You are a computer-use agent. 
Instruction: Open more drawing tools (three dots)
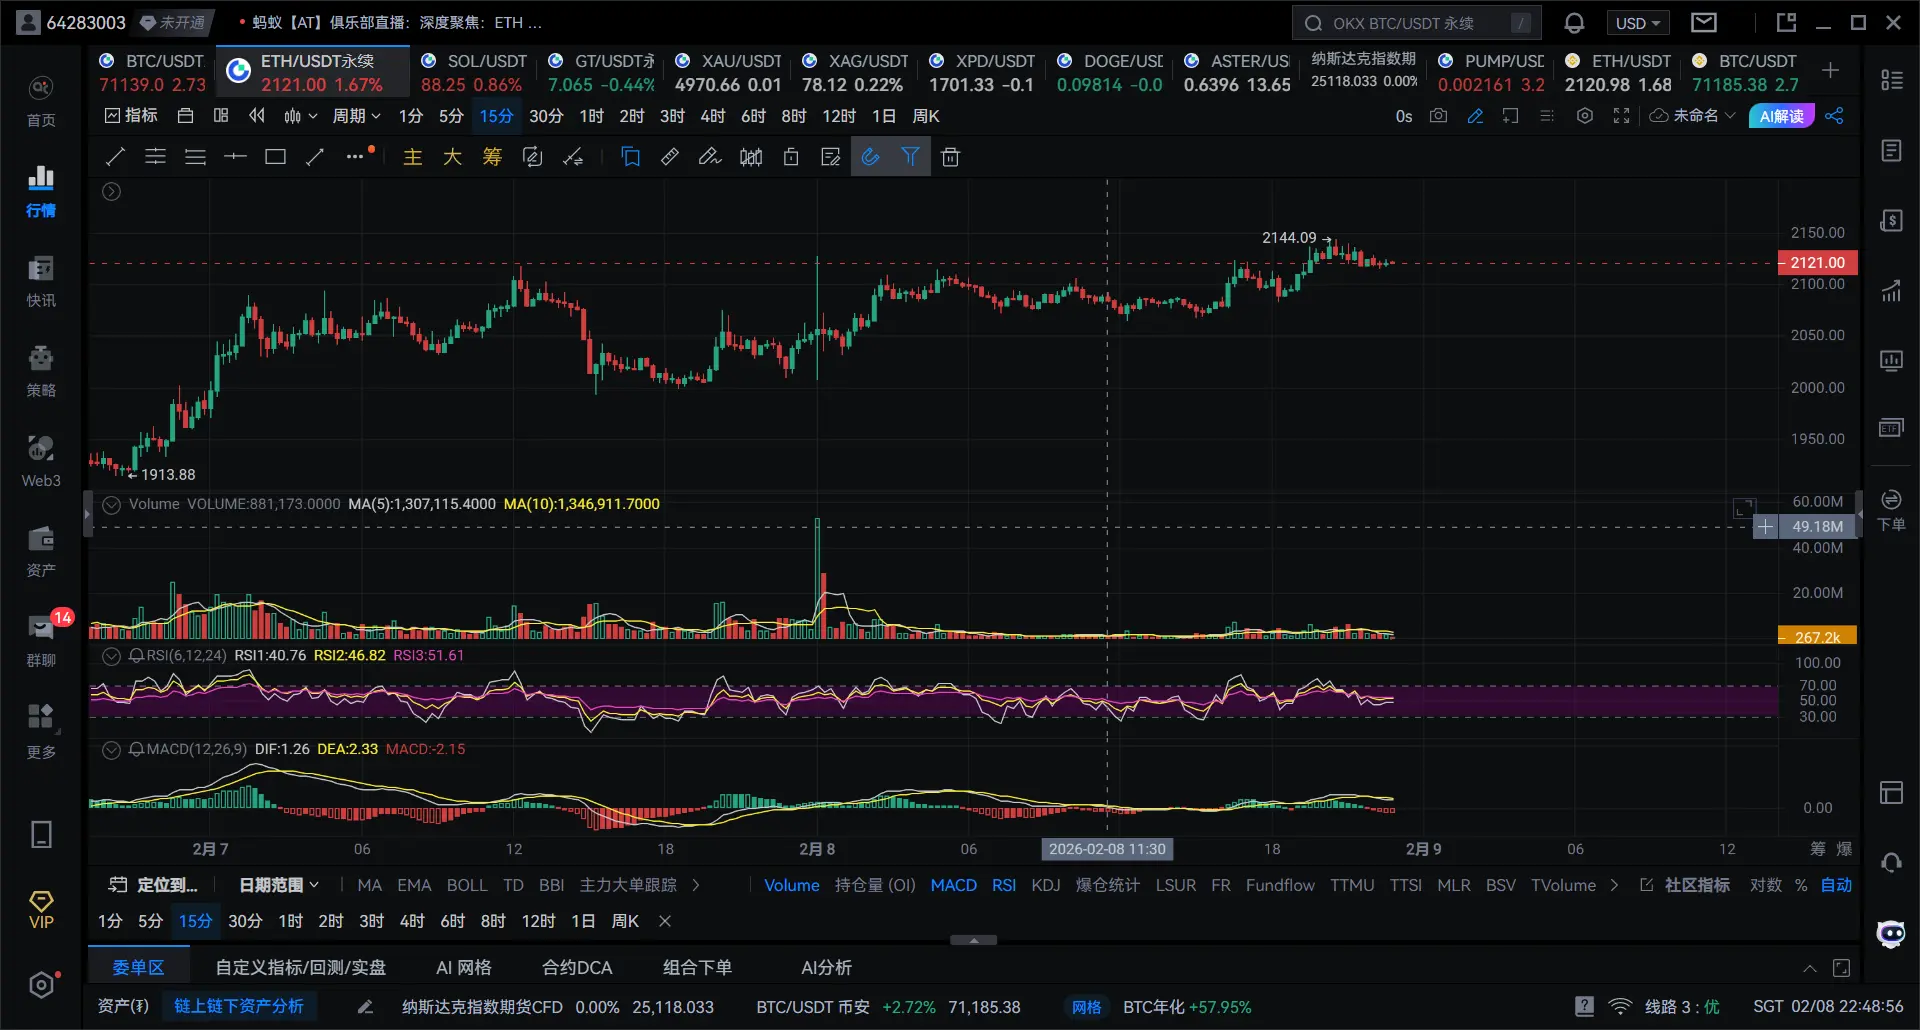[x=355, y=157]
